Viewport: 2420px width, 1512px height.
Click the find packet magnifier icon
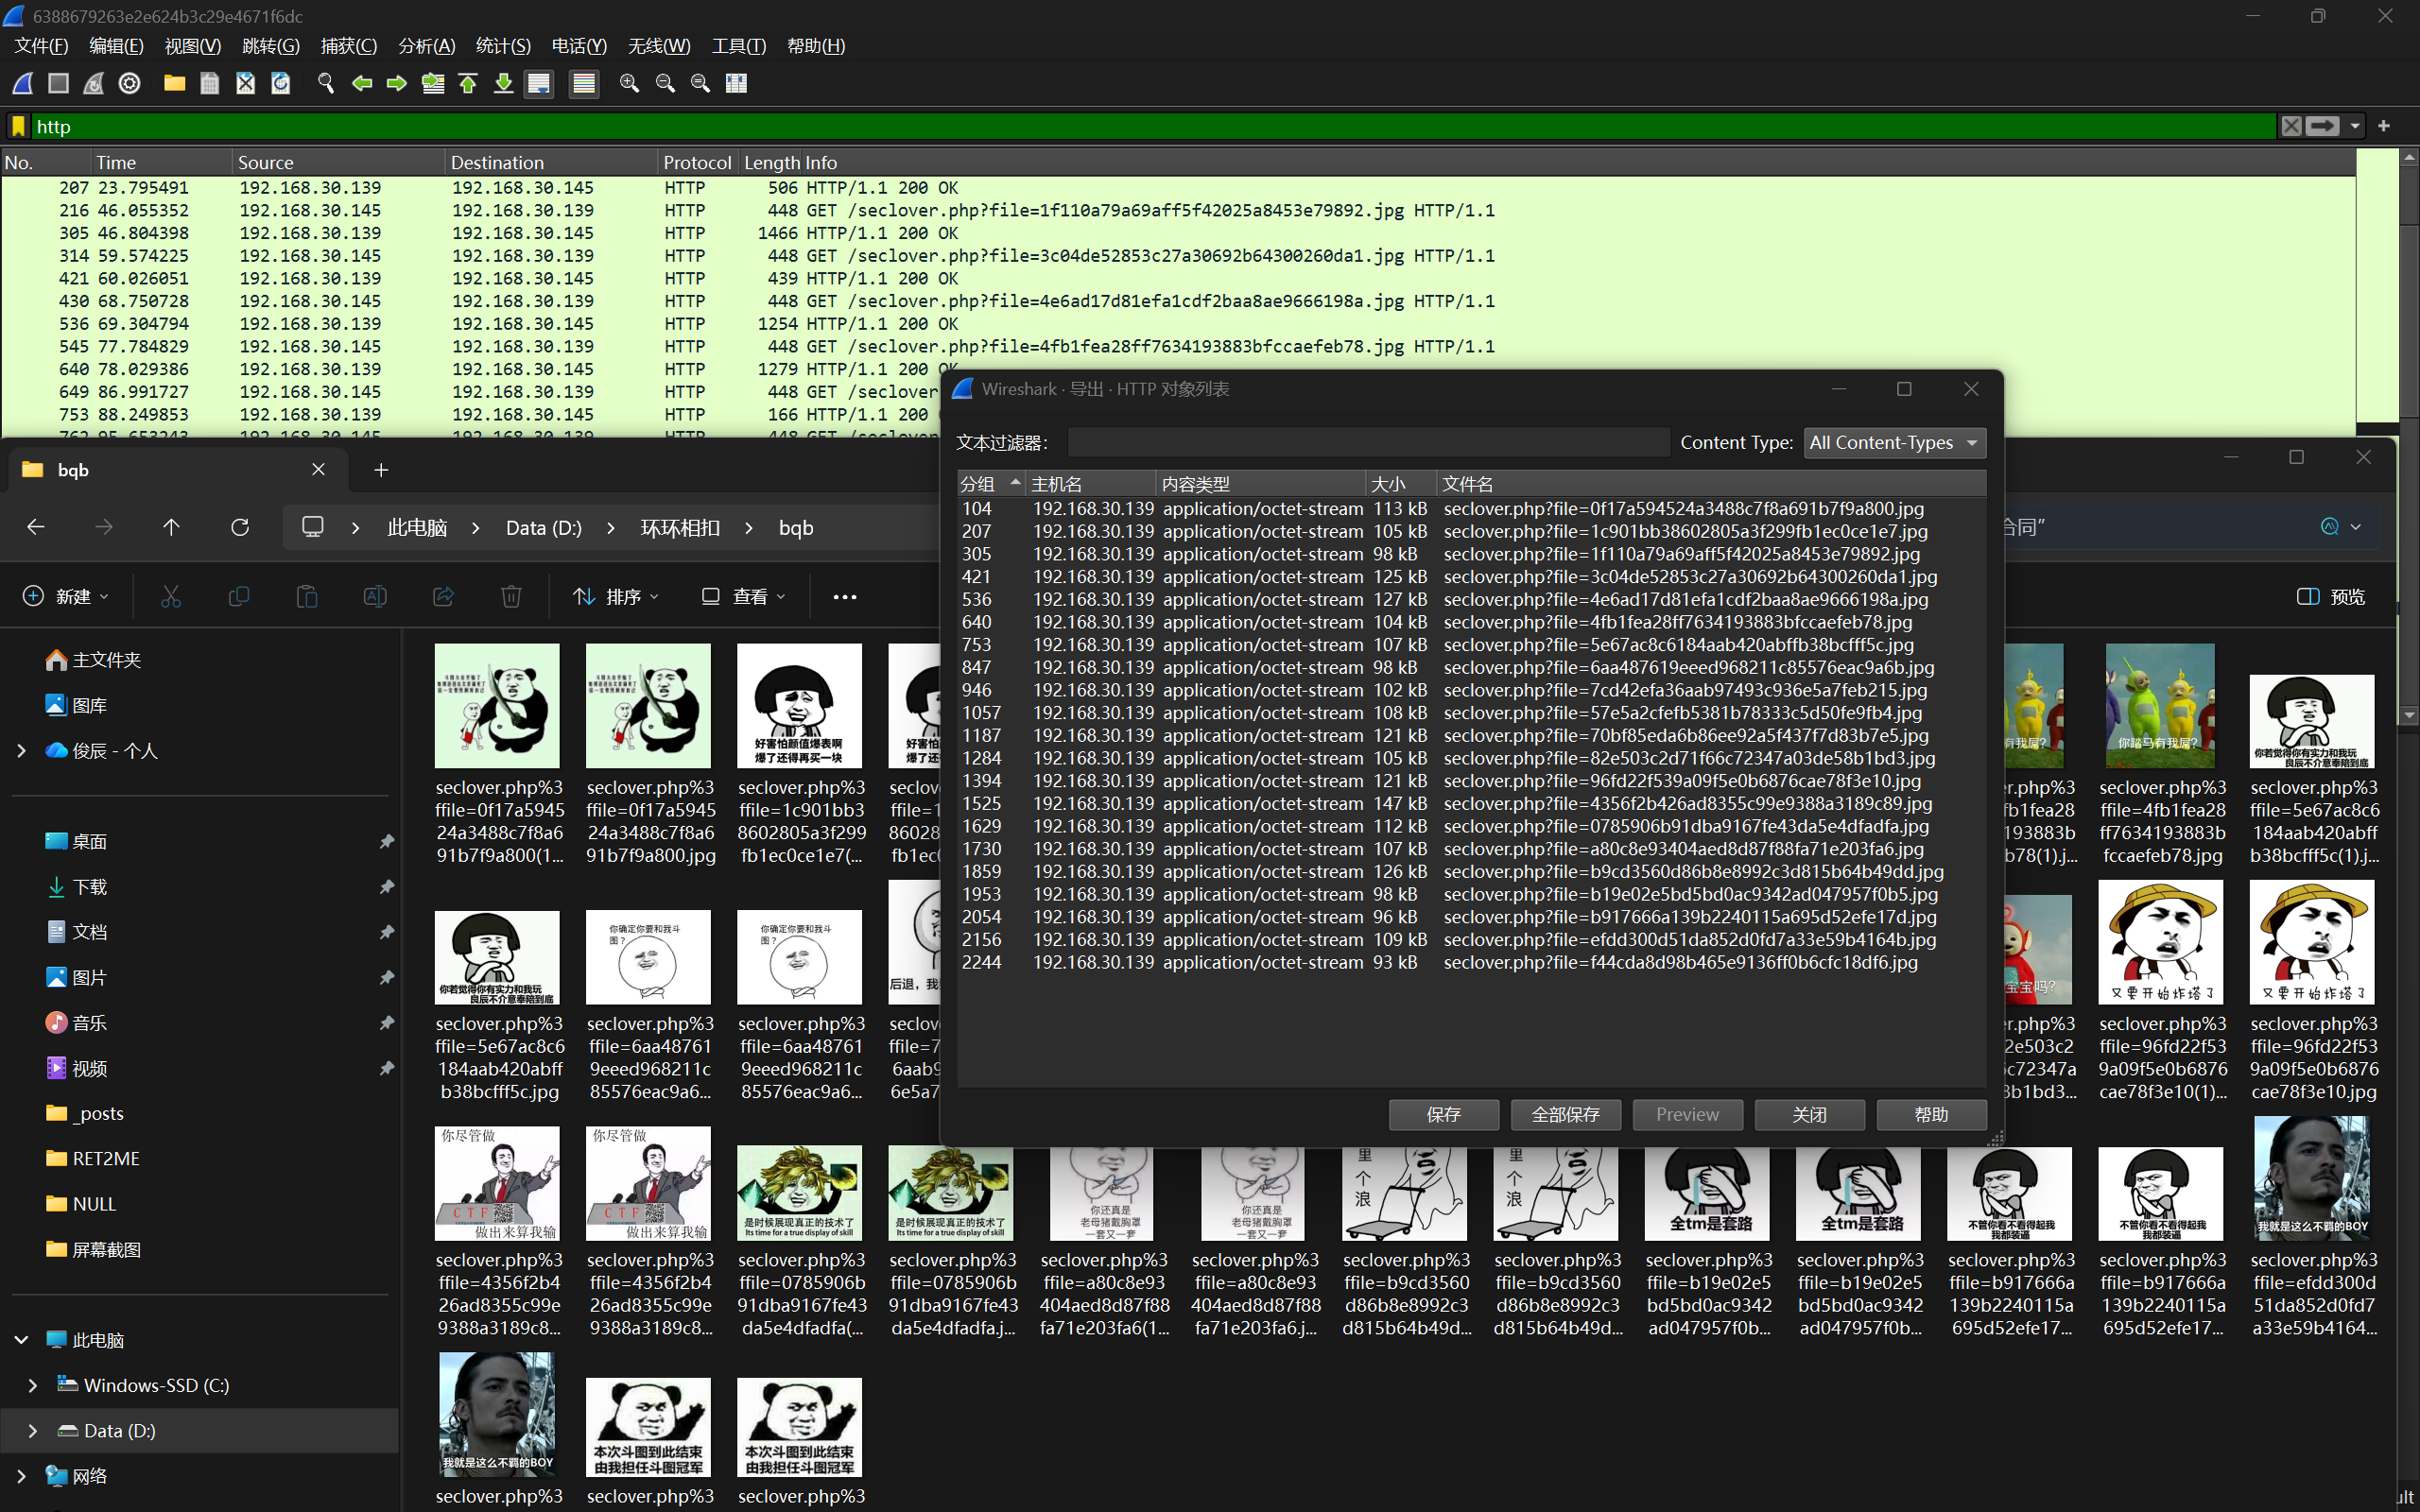[325, 84]
